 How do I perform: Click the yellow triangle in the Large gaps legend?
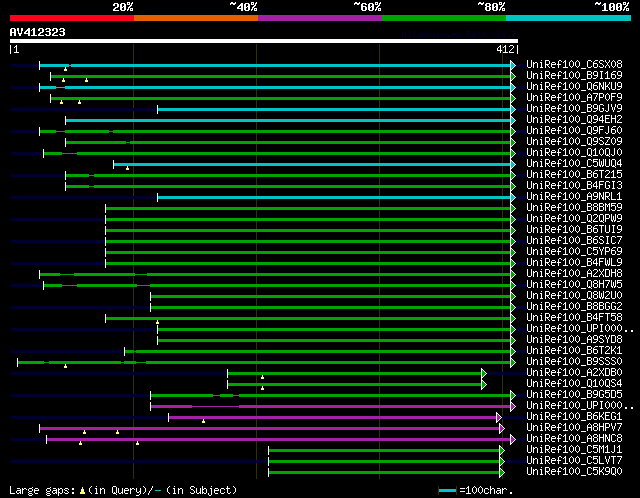click(x=82, y=490)
